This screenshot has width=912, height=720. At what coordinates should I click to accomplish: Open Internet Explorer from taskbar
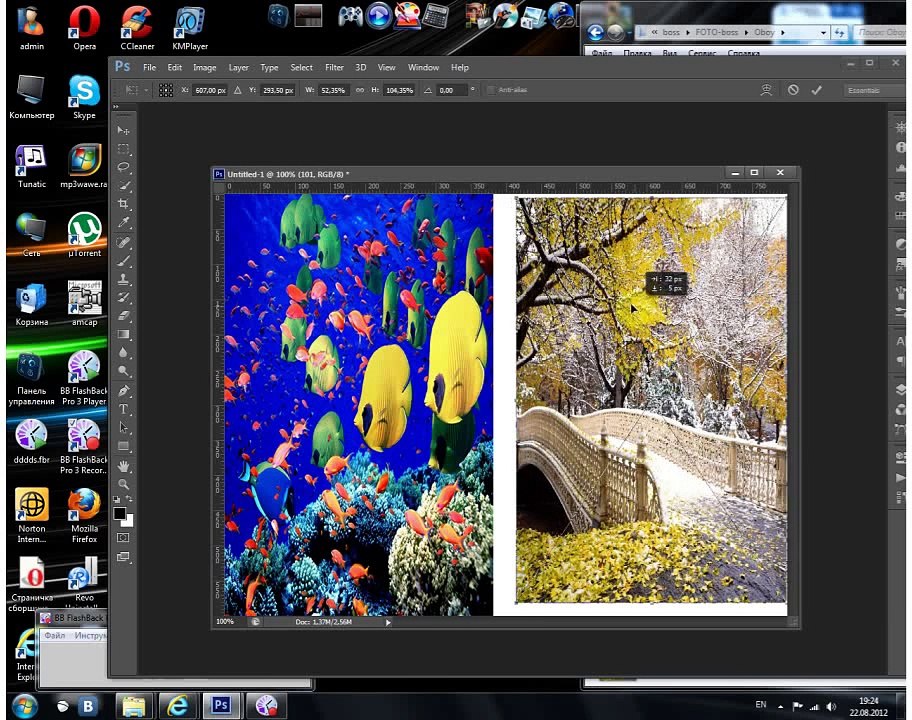177,706
